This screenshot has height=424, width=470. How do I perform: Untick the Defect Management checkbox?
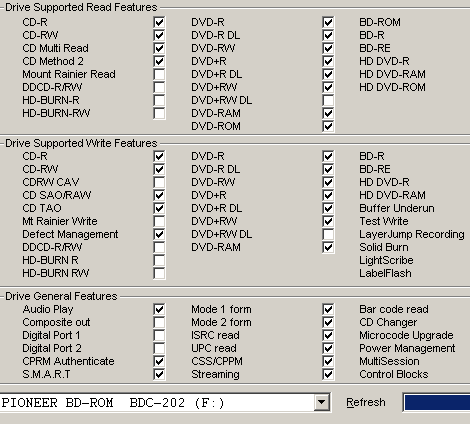159,234
